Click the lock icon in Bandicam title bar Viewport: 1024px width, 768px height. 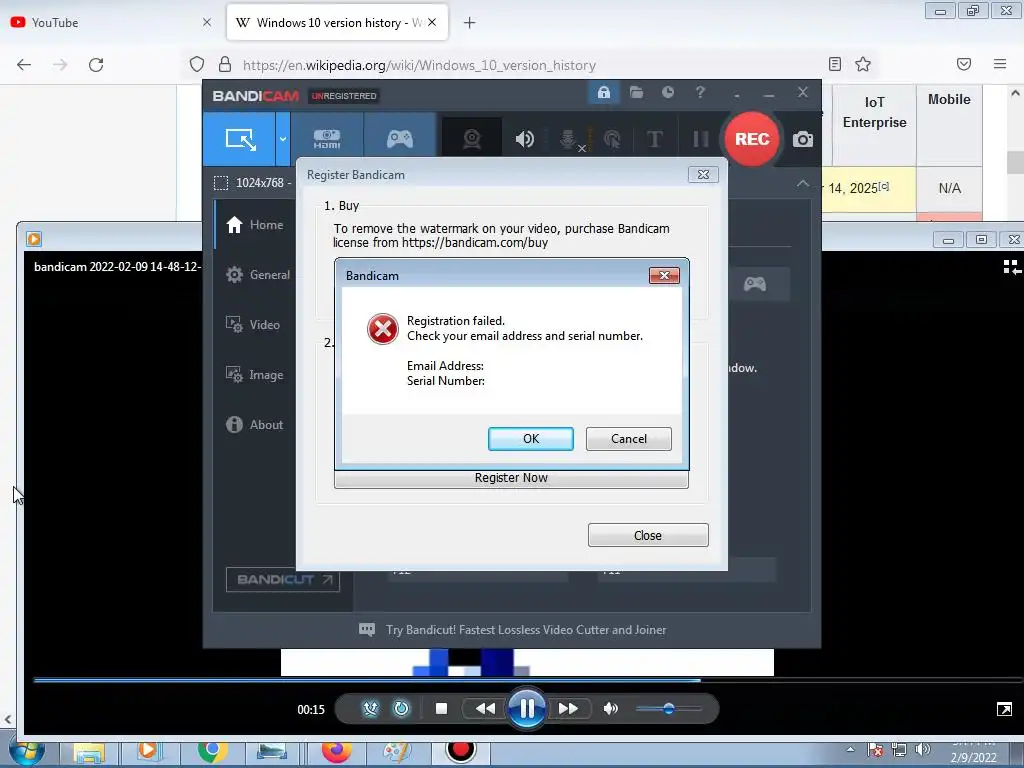603,93
